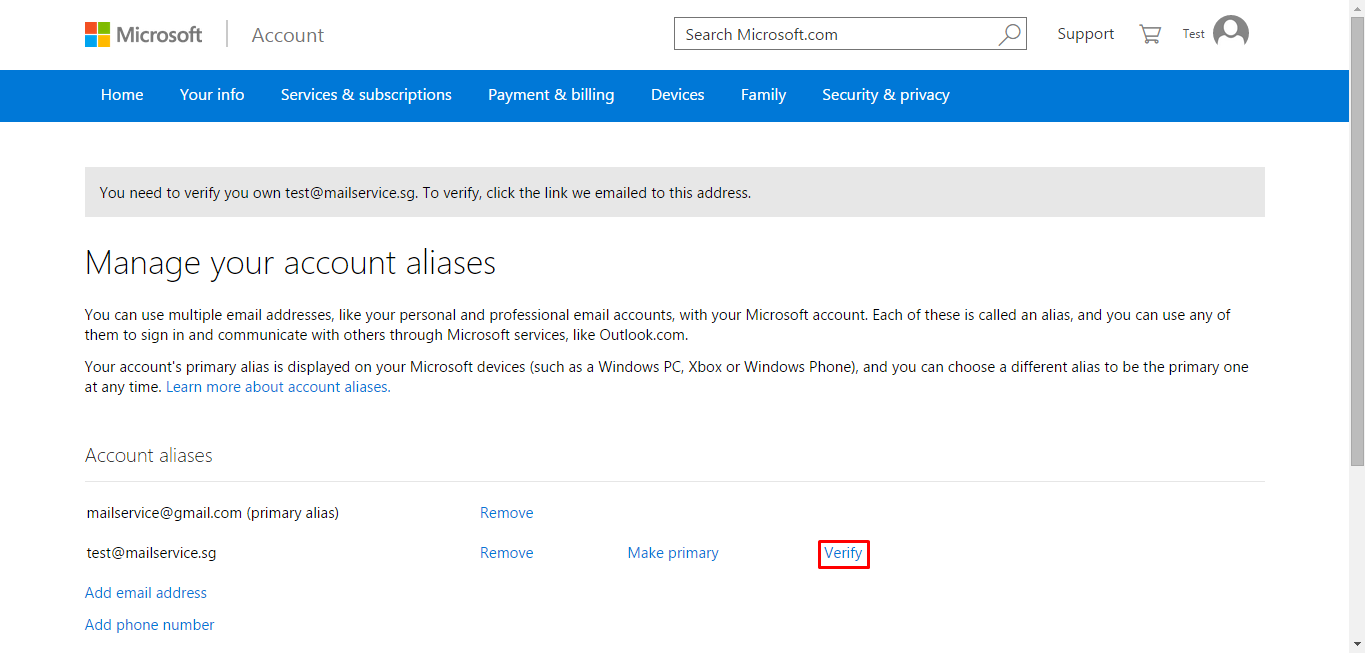Open the Test account avatar
Screen dimensions: 1365x653
coord(1231,33)
